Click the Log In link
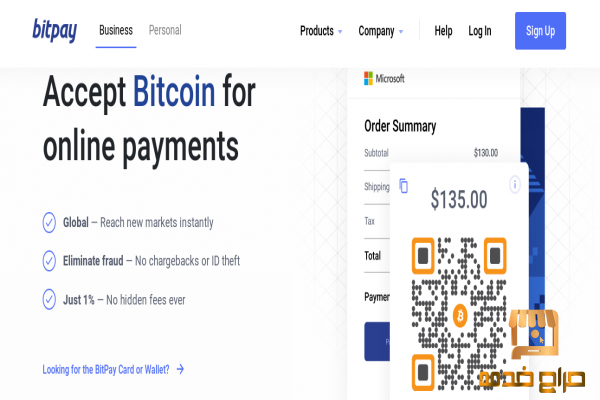 point(480,31)
